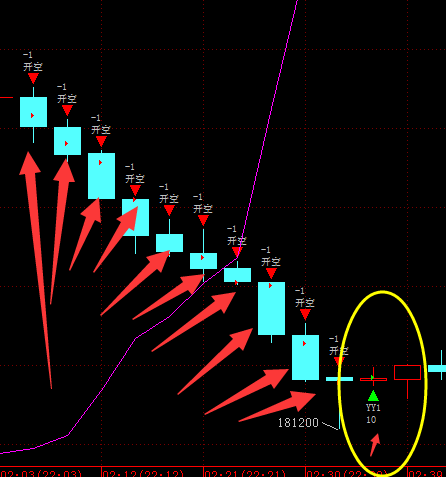
Task: Click red 开空 triangle over the flat cyan candle
Action: (x=339, y=362)
